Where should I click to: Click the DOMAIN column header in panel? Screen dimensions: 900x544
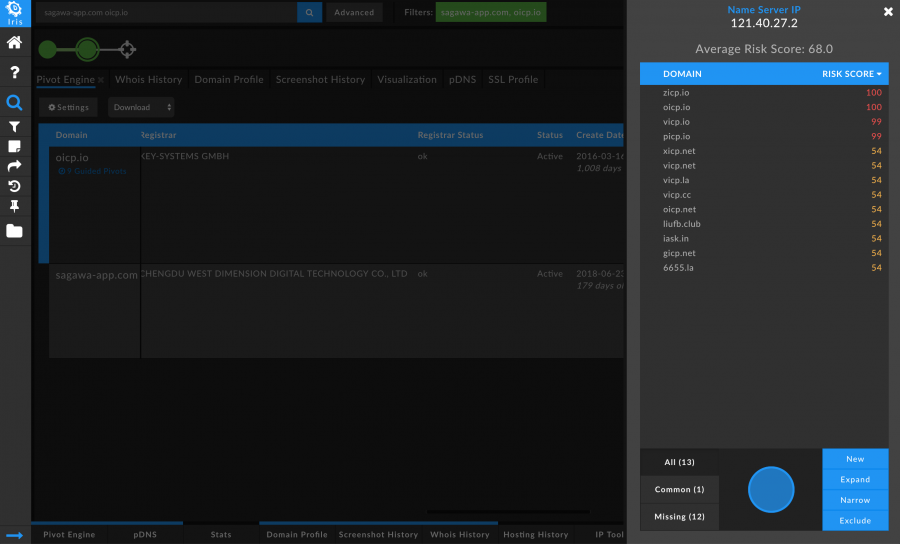point(682,74)
